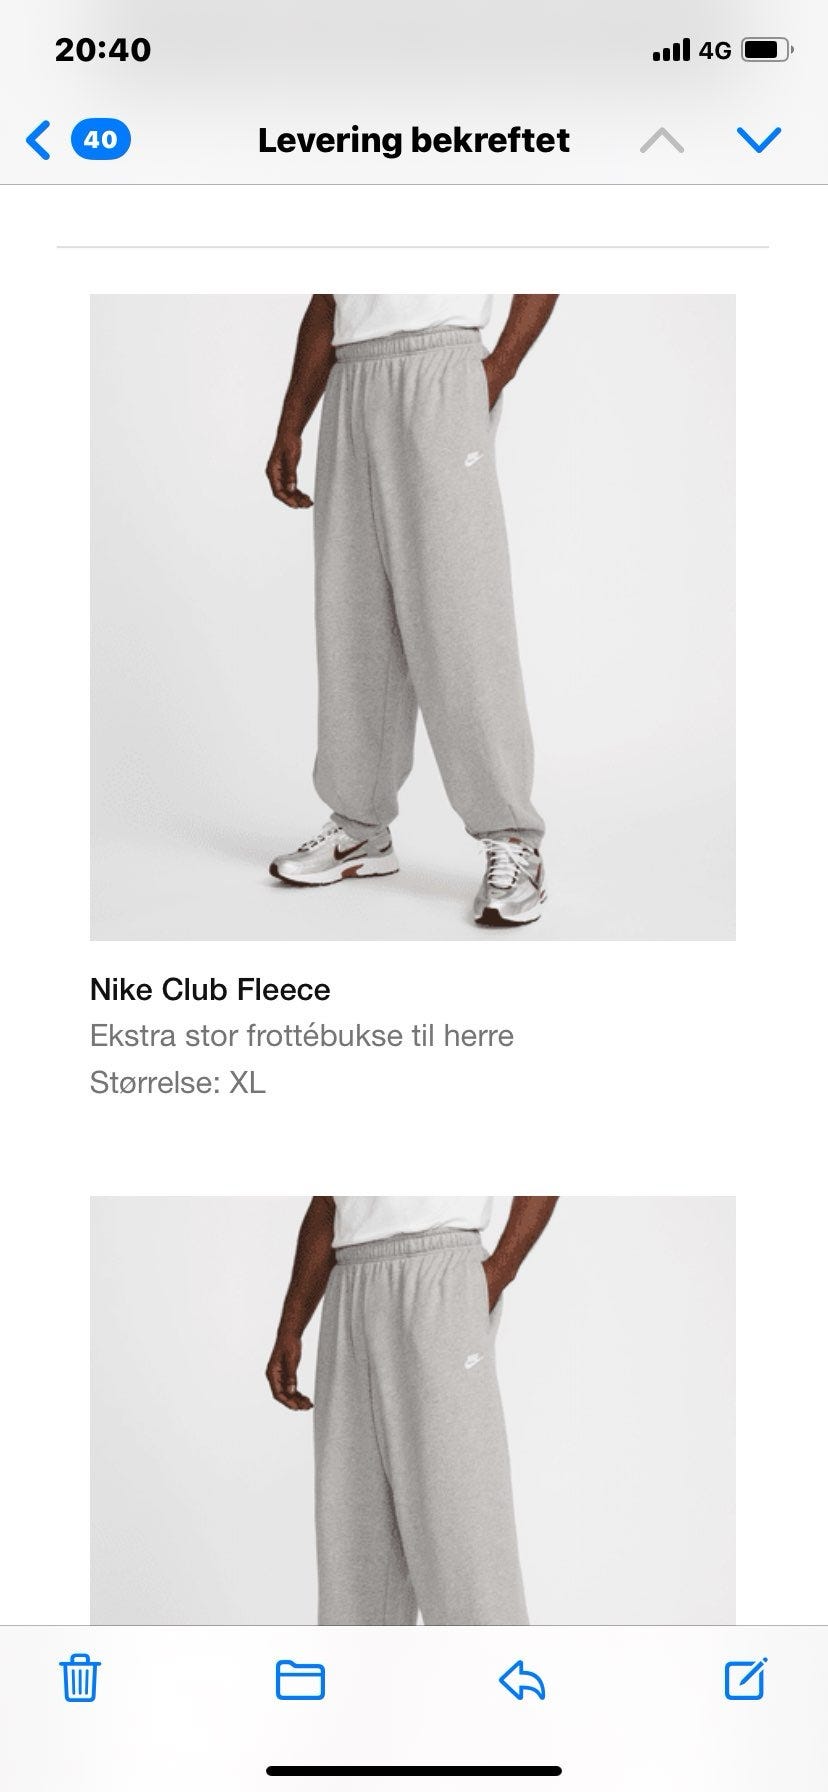
Task: Tap the "Levering bekreftet" email title
Action: click(x=414, y=140)
